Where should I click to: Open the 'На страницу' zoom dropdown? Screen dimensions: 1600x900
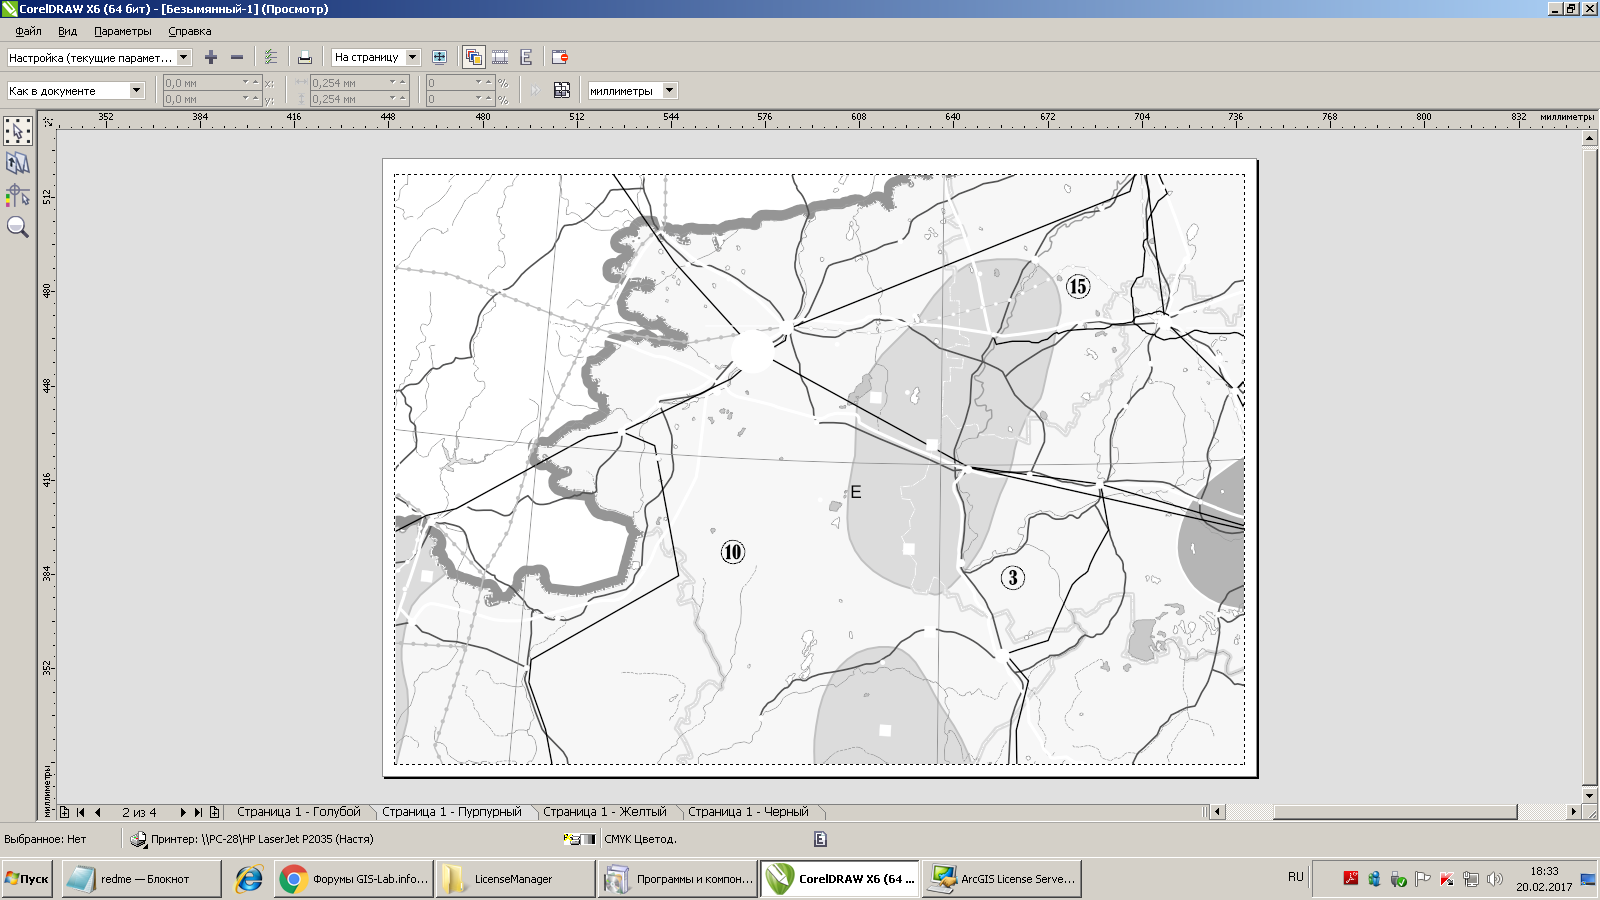click(412, 57)
